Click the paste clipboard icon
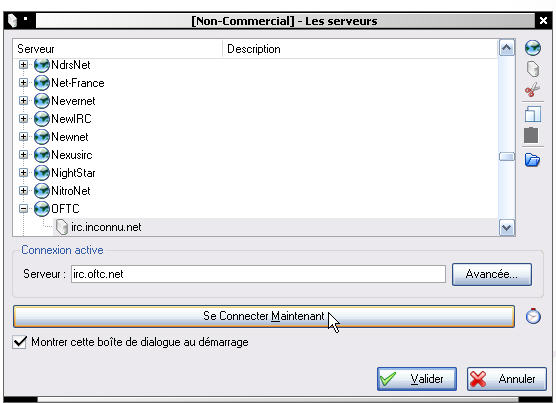The image size is (556, 403). pos(531,135)
